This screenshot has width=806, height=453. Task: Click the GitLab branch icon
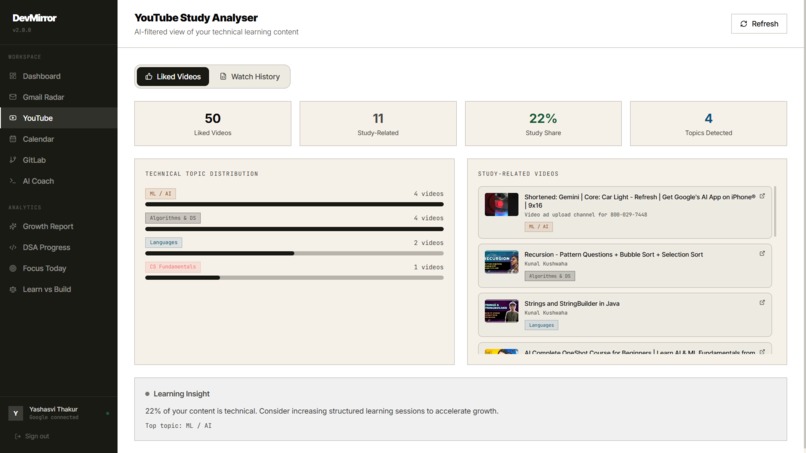(x=13, y=160)
